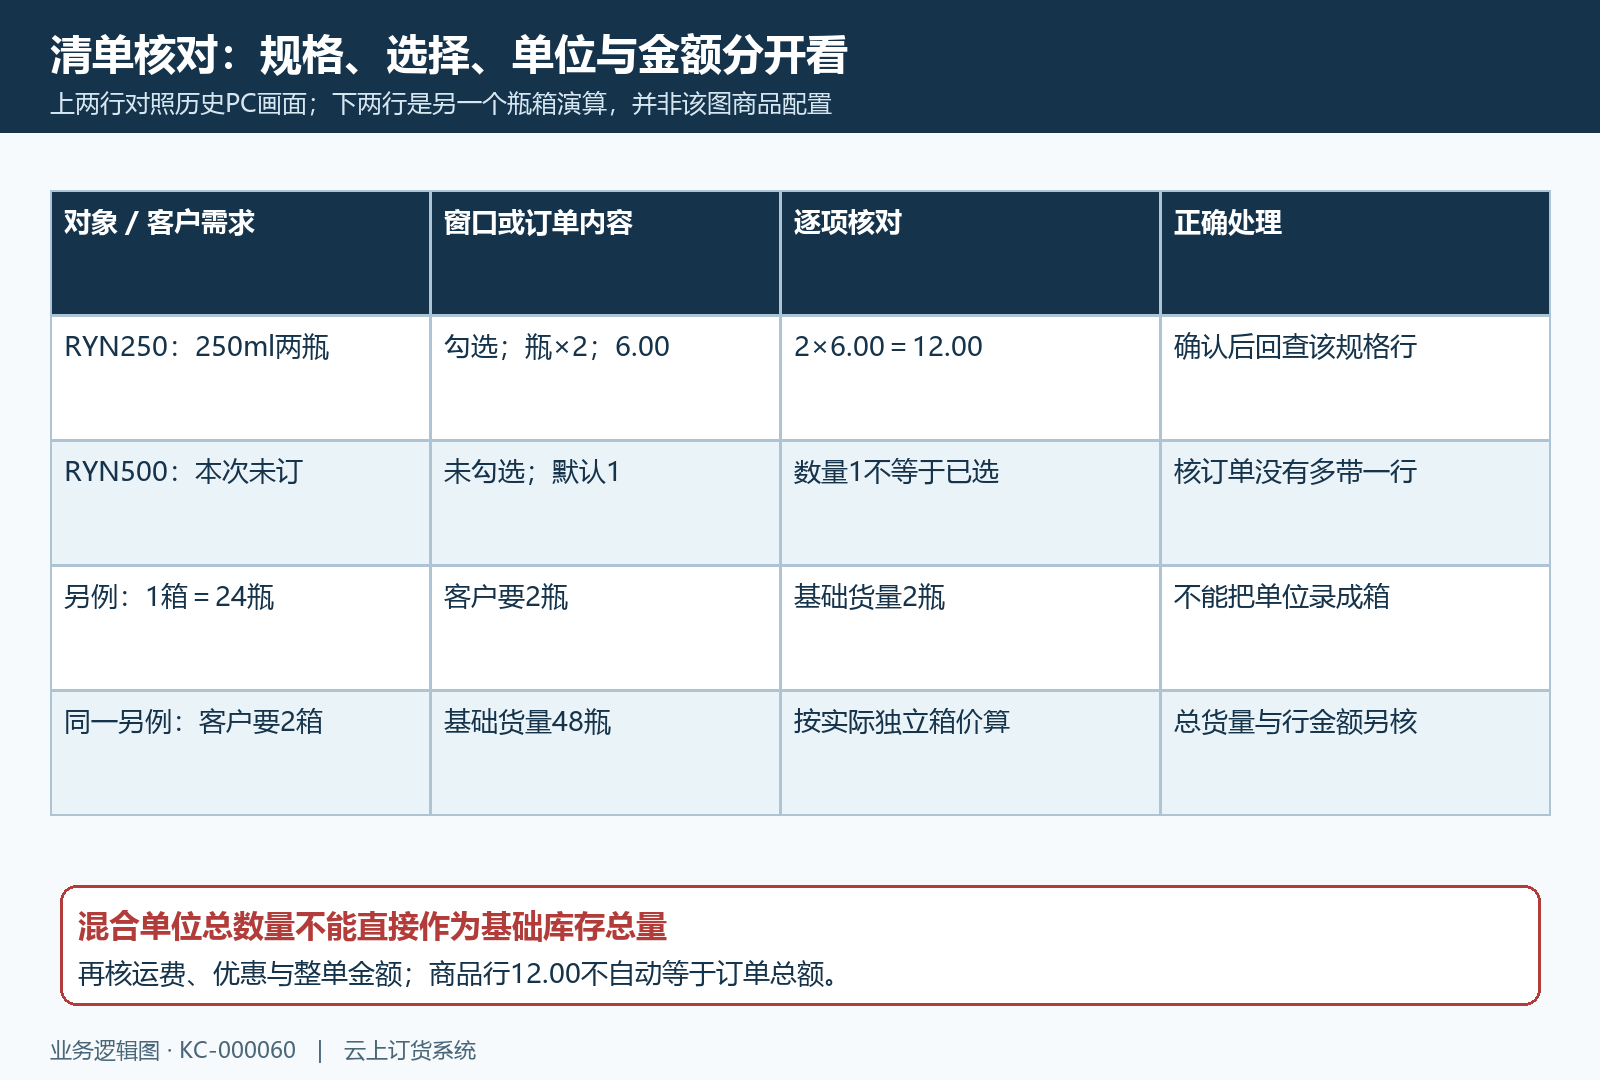Image resolution: width=1600 pixels, height=1080 pixels.
Task: Click the '正确处理' column header
Action: pos(1355,253)
